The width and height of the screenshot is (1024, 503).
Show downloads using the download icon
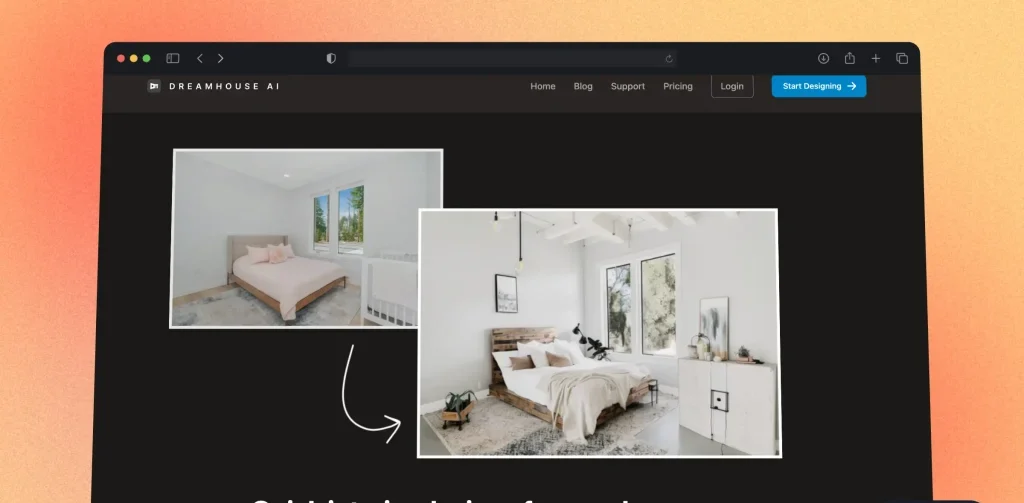point(824,59)
